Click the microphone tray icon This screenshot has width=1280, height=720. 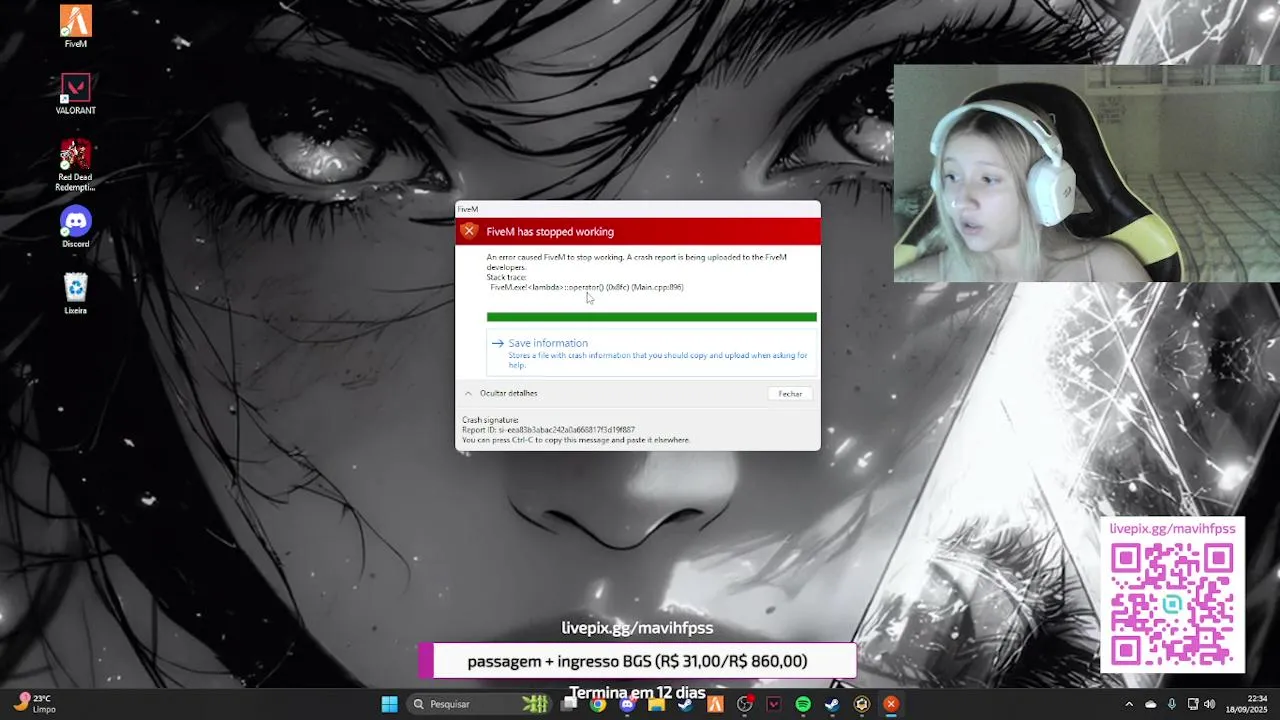point(1171,704)
